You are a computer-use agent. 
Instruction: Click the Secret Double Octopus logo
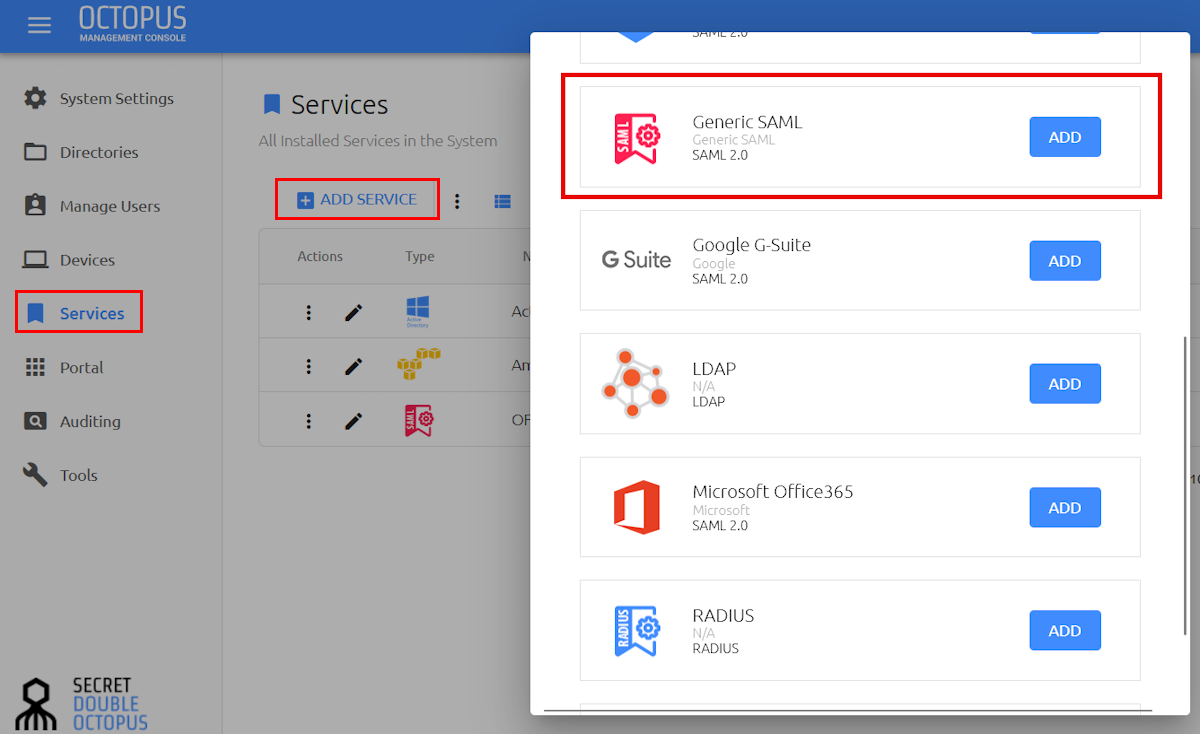[83, 703]
